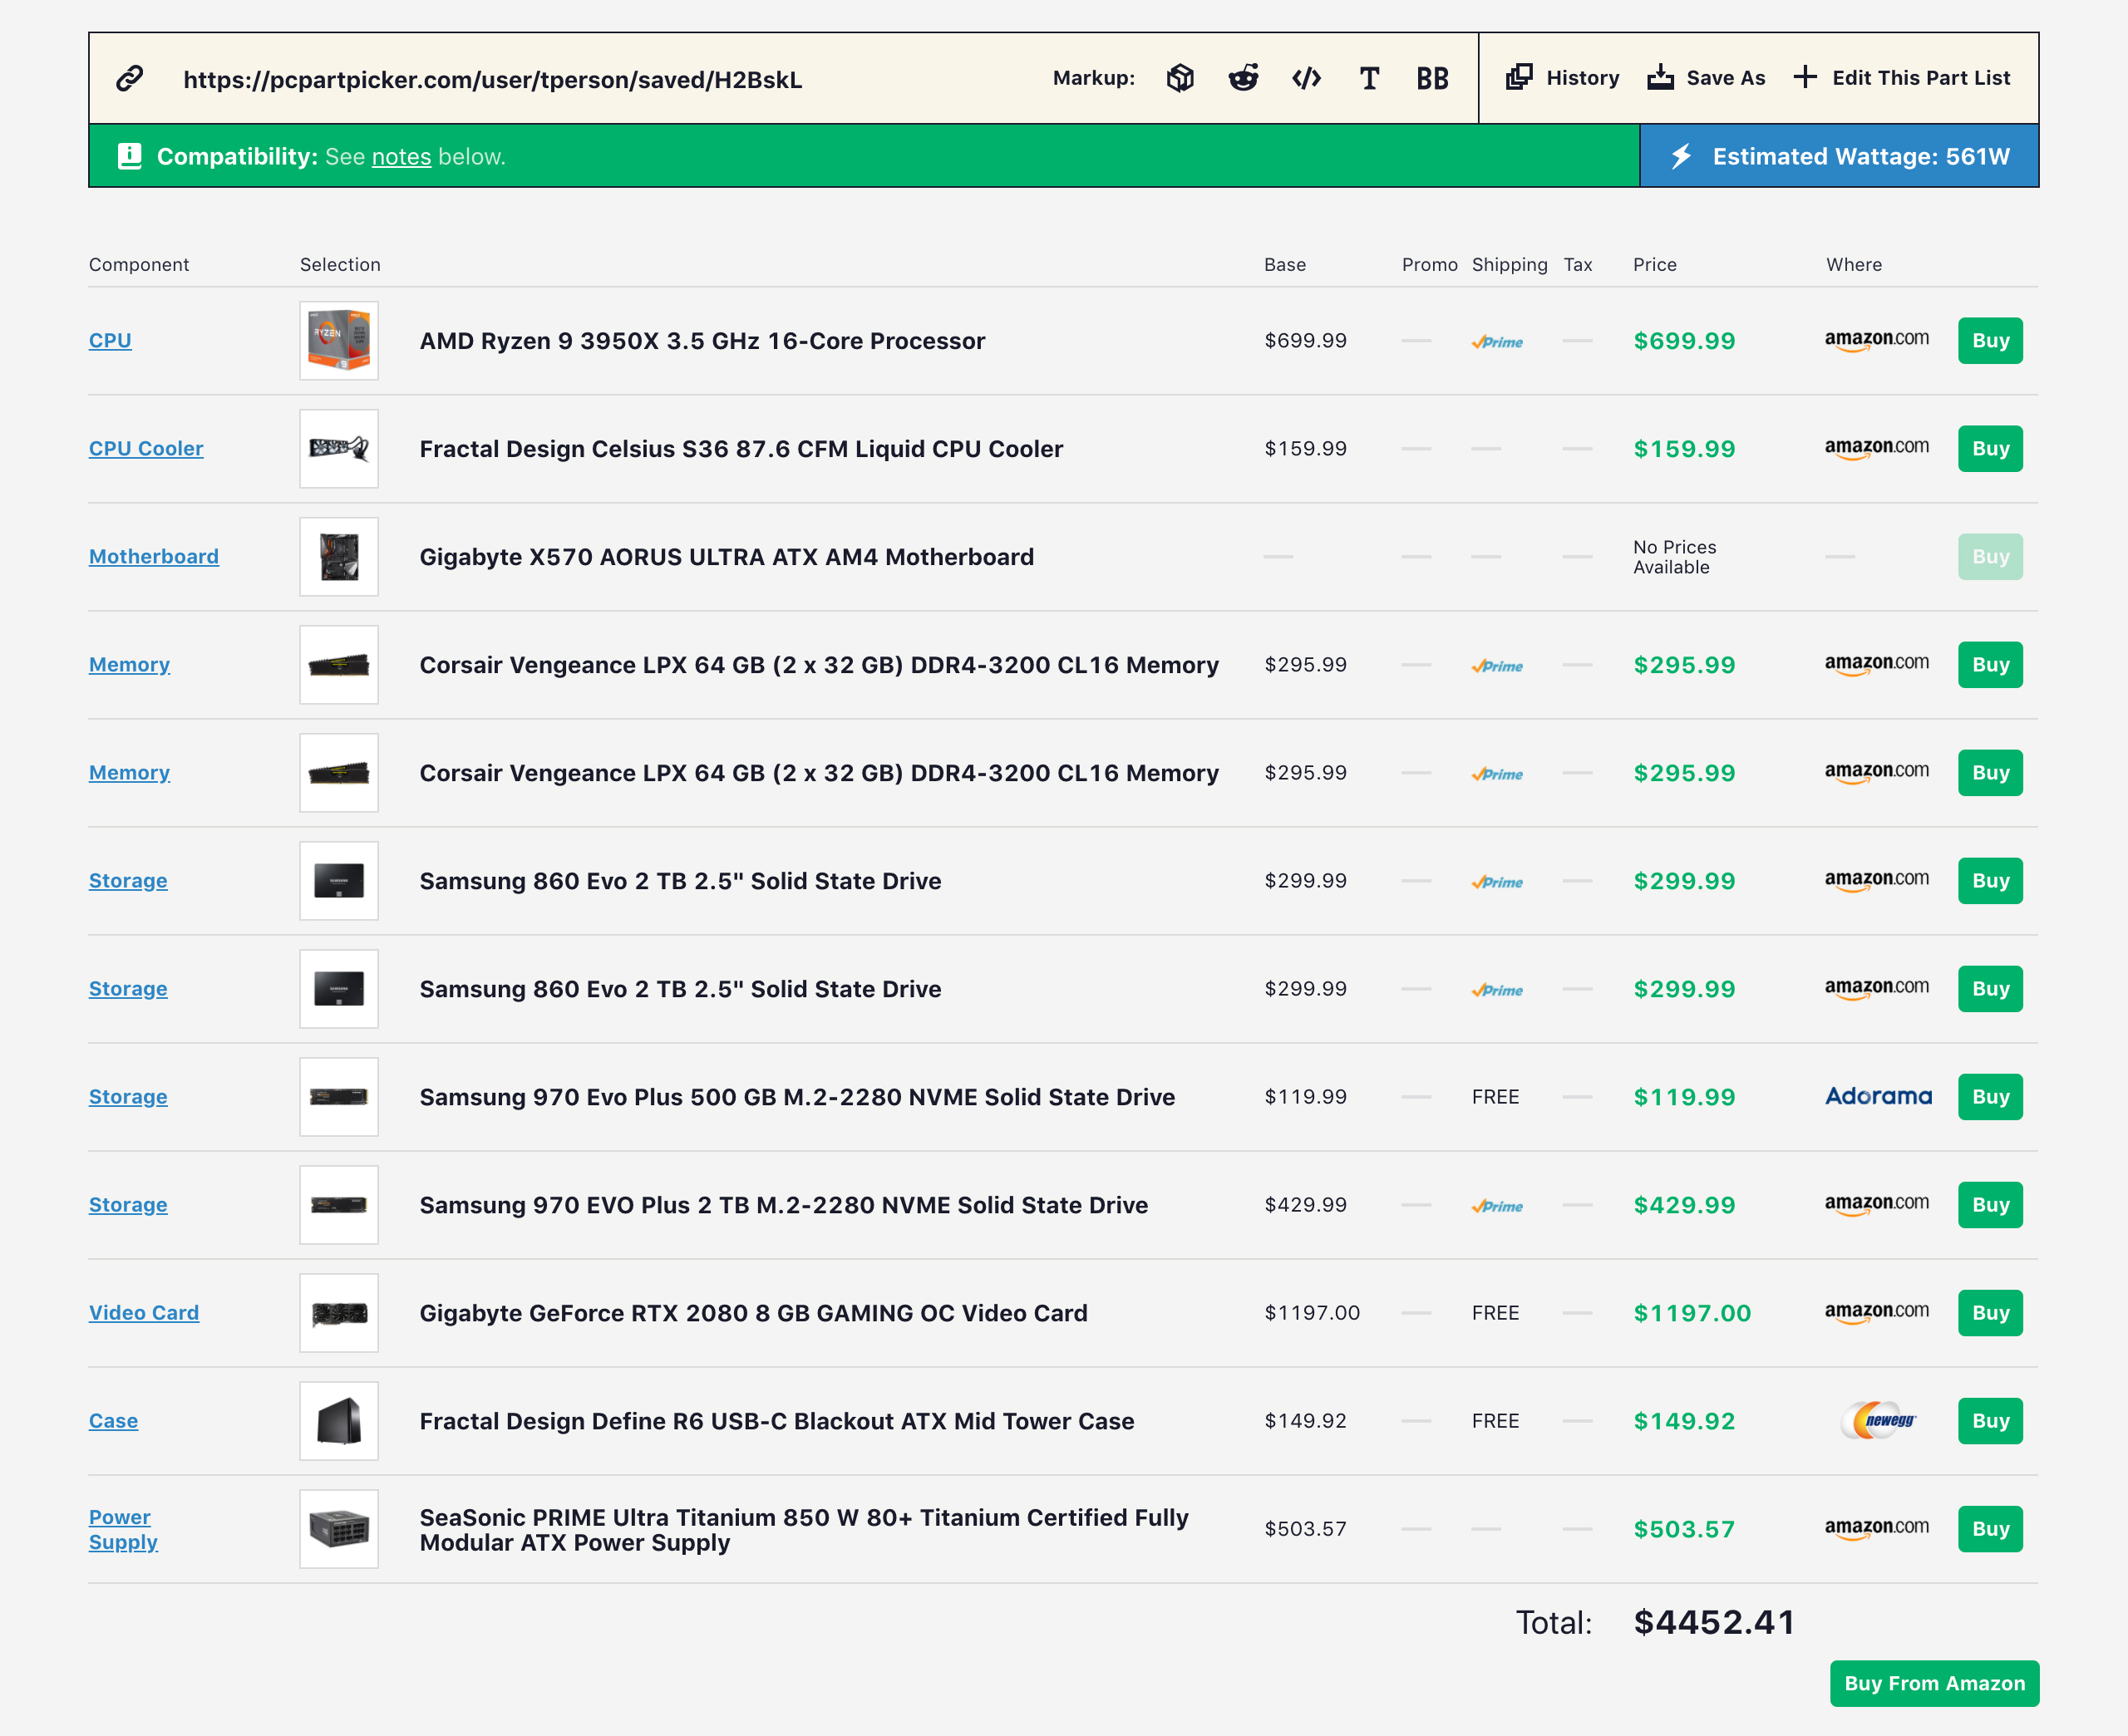Click Buy for Samsung 970 EVO Plus 2 TB
Viewport: 2128px width, 1736px height.
(1990, 1205)
